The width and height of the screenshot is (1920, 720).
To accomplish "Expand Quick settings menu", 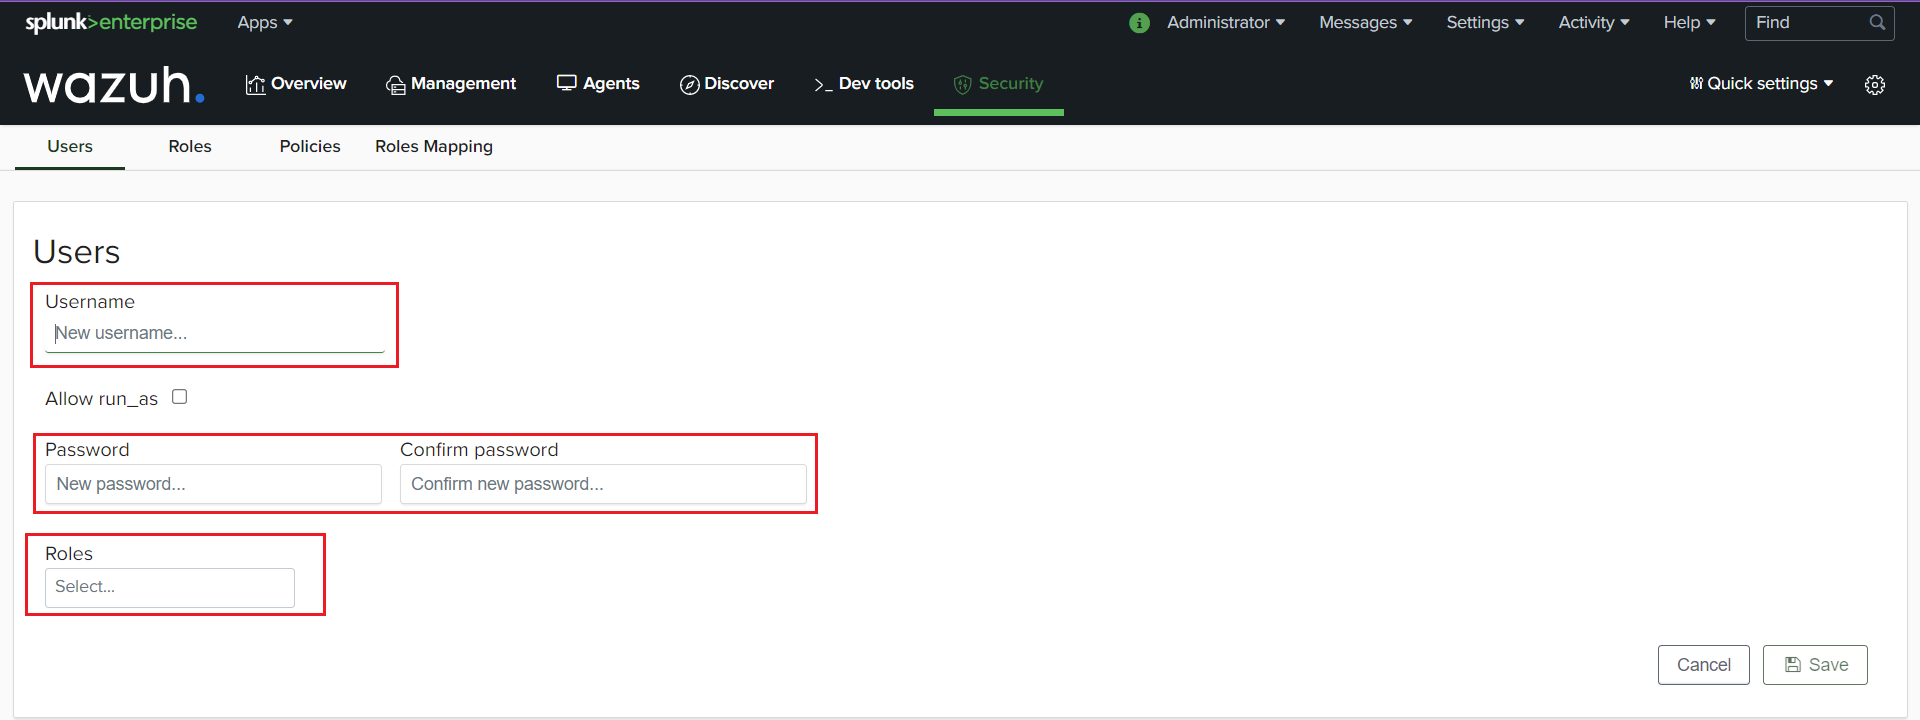I will [1761, 84].
